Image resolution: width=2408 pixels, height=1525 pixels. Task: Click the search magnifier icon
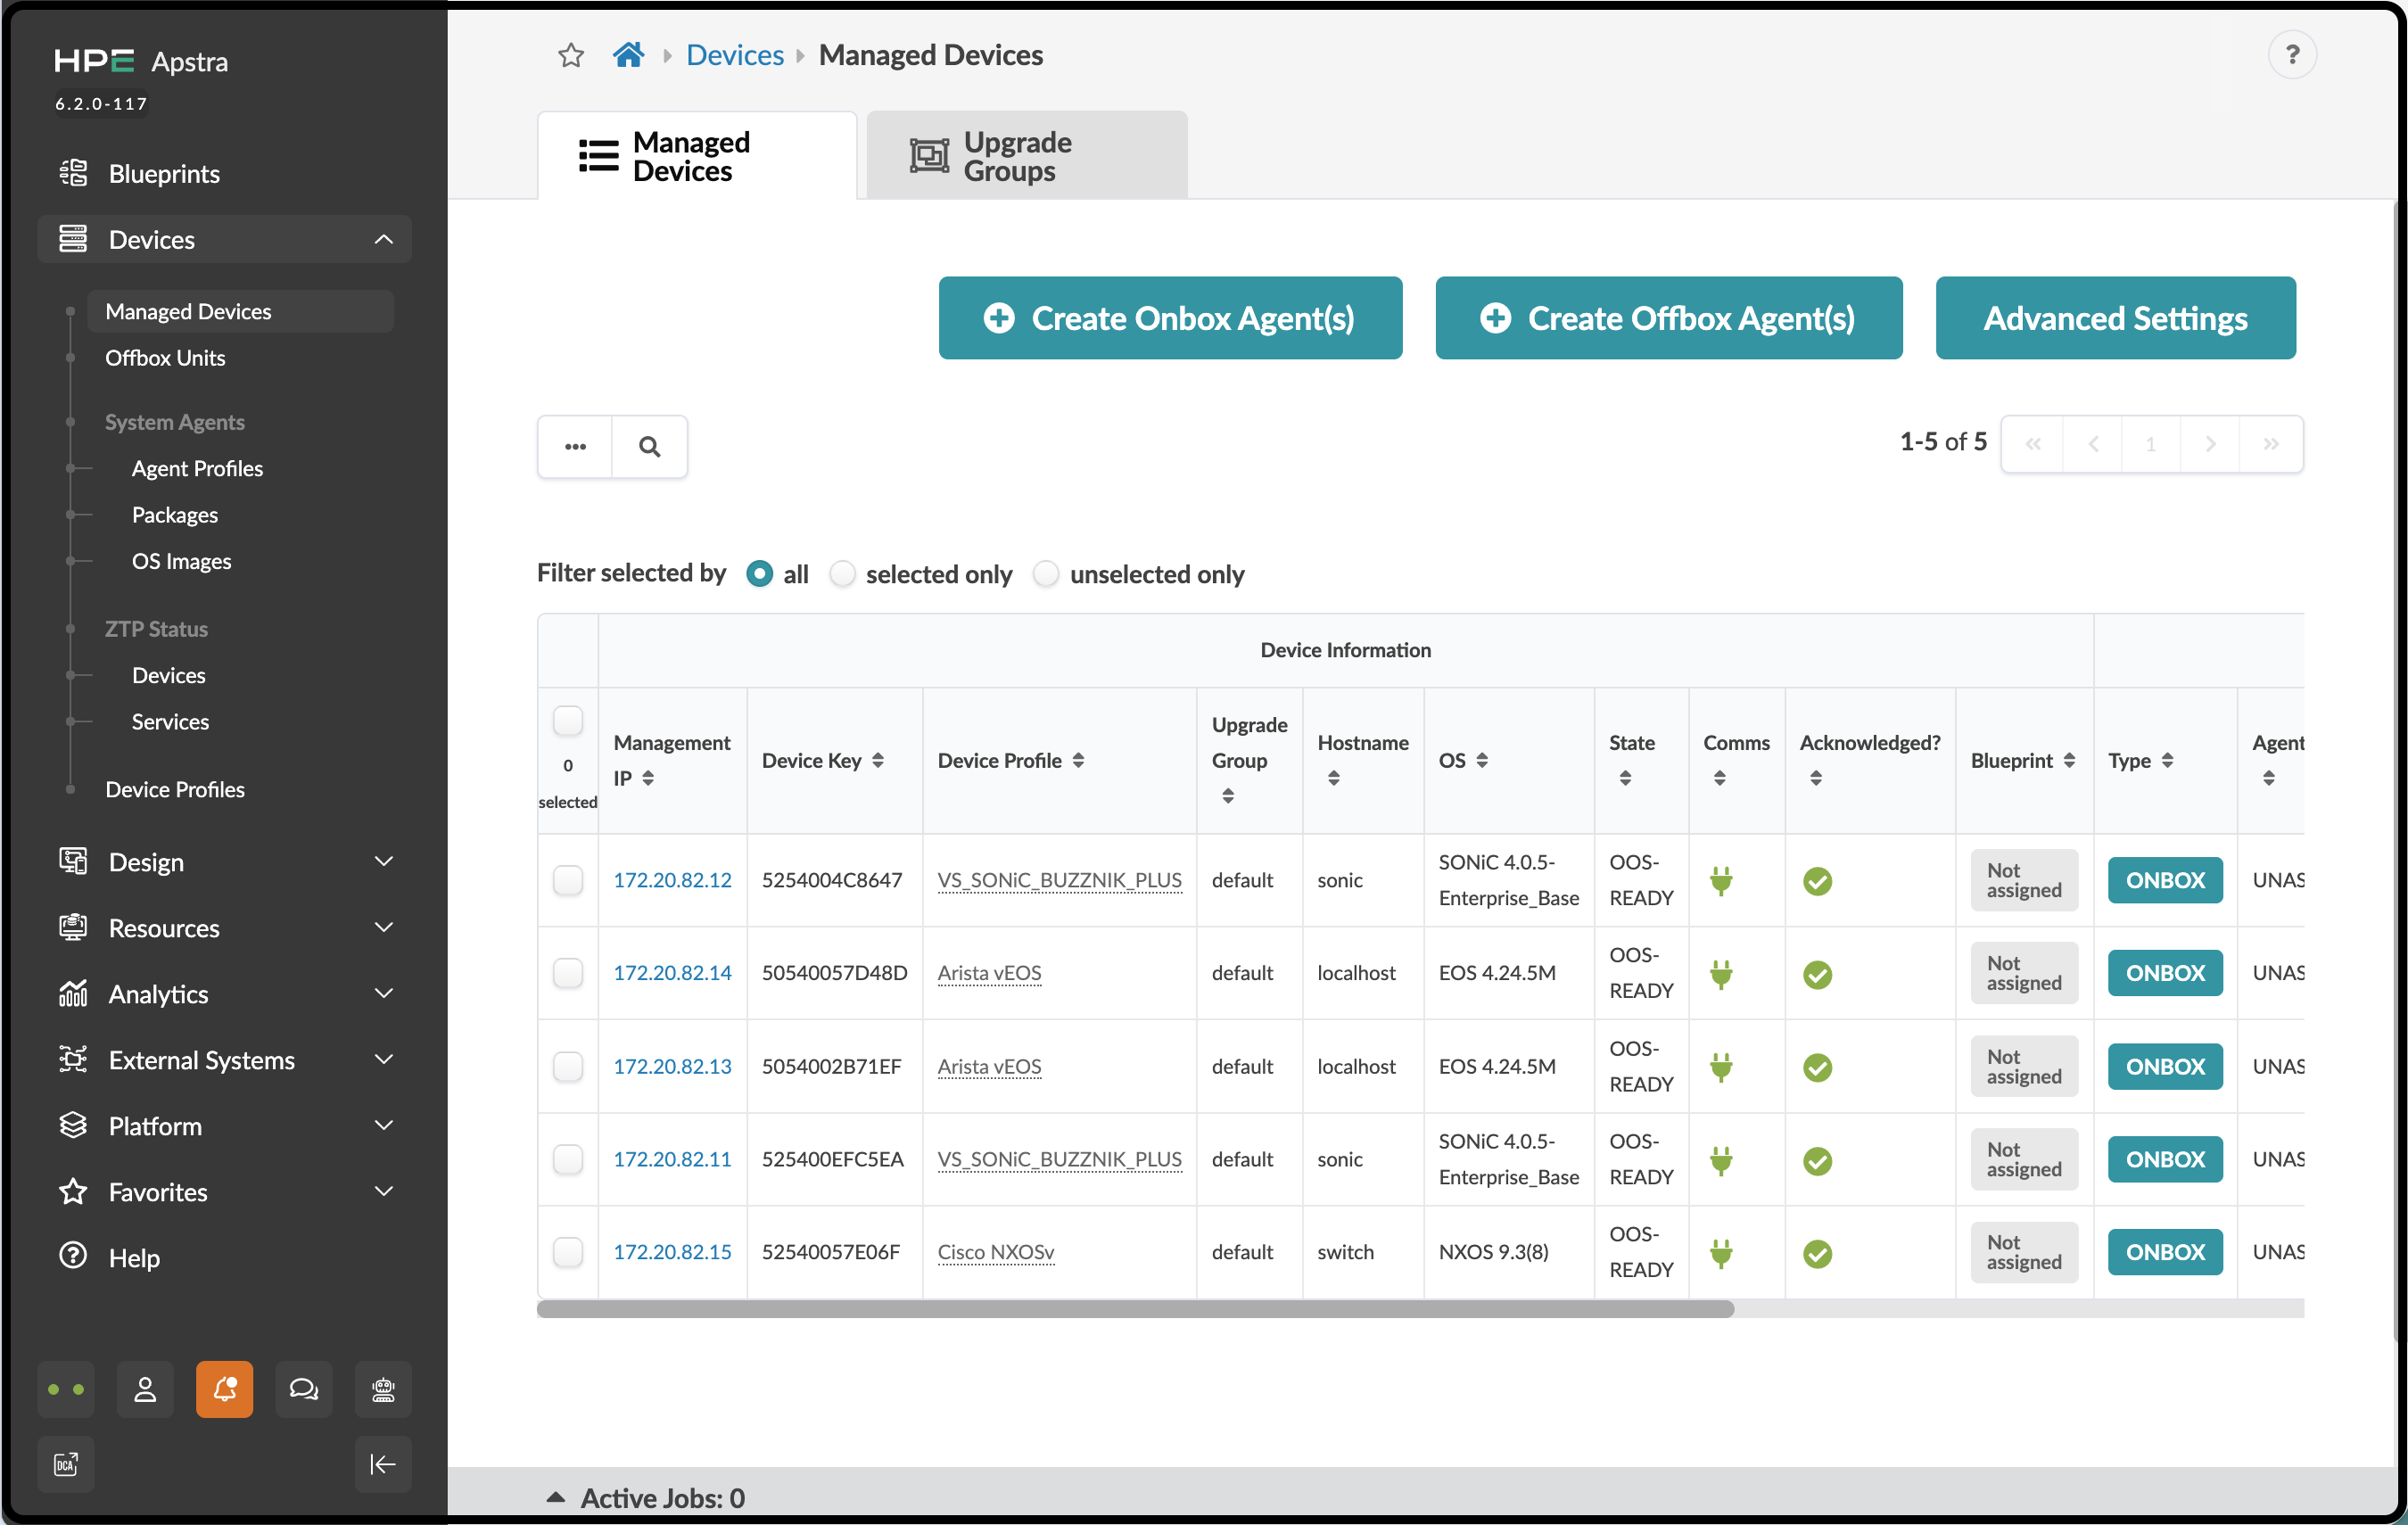pos(650,446)
